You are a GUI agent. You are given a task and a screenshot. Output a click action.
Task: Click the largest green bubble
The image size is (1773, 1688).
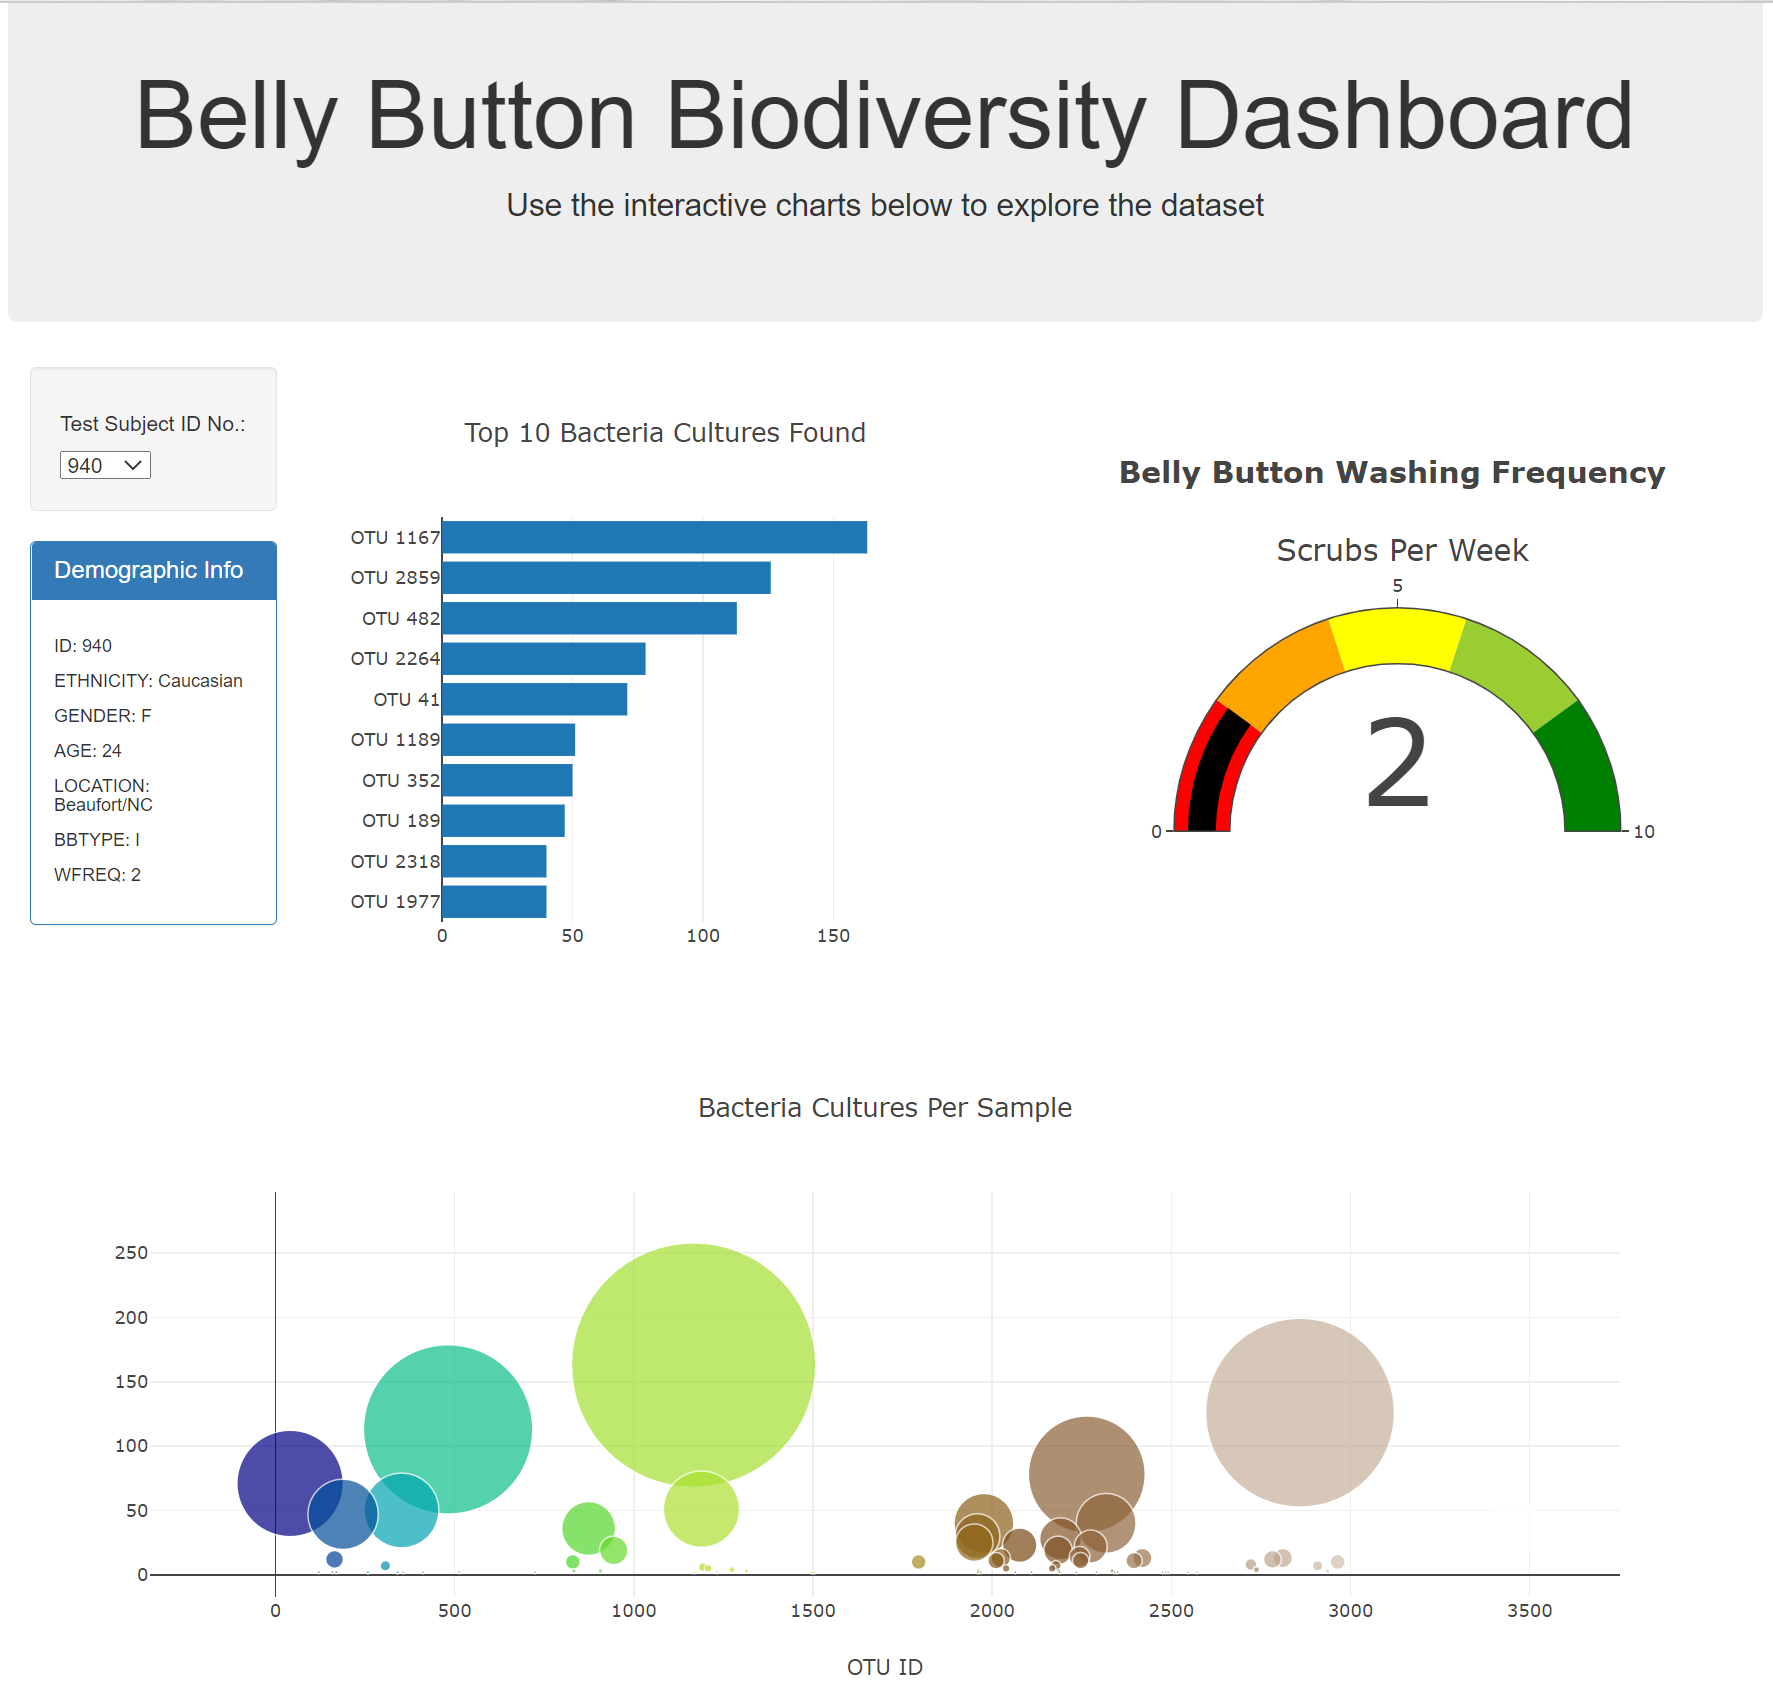[693, 1365]
